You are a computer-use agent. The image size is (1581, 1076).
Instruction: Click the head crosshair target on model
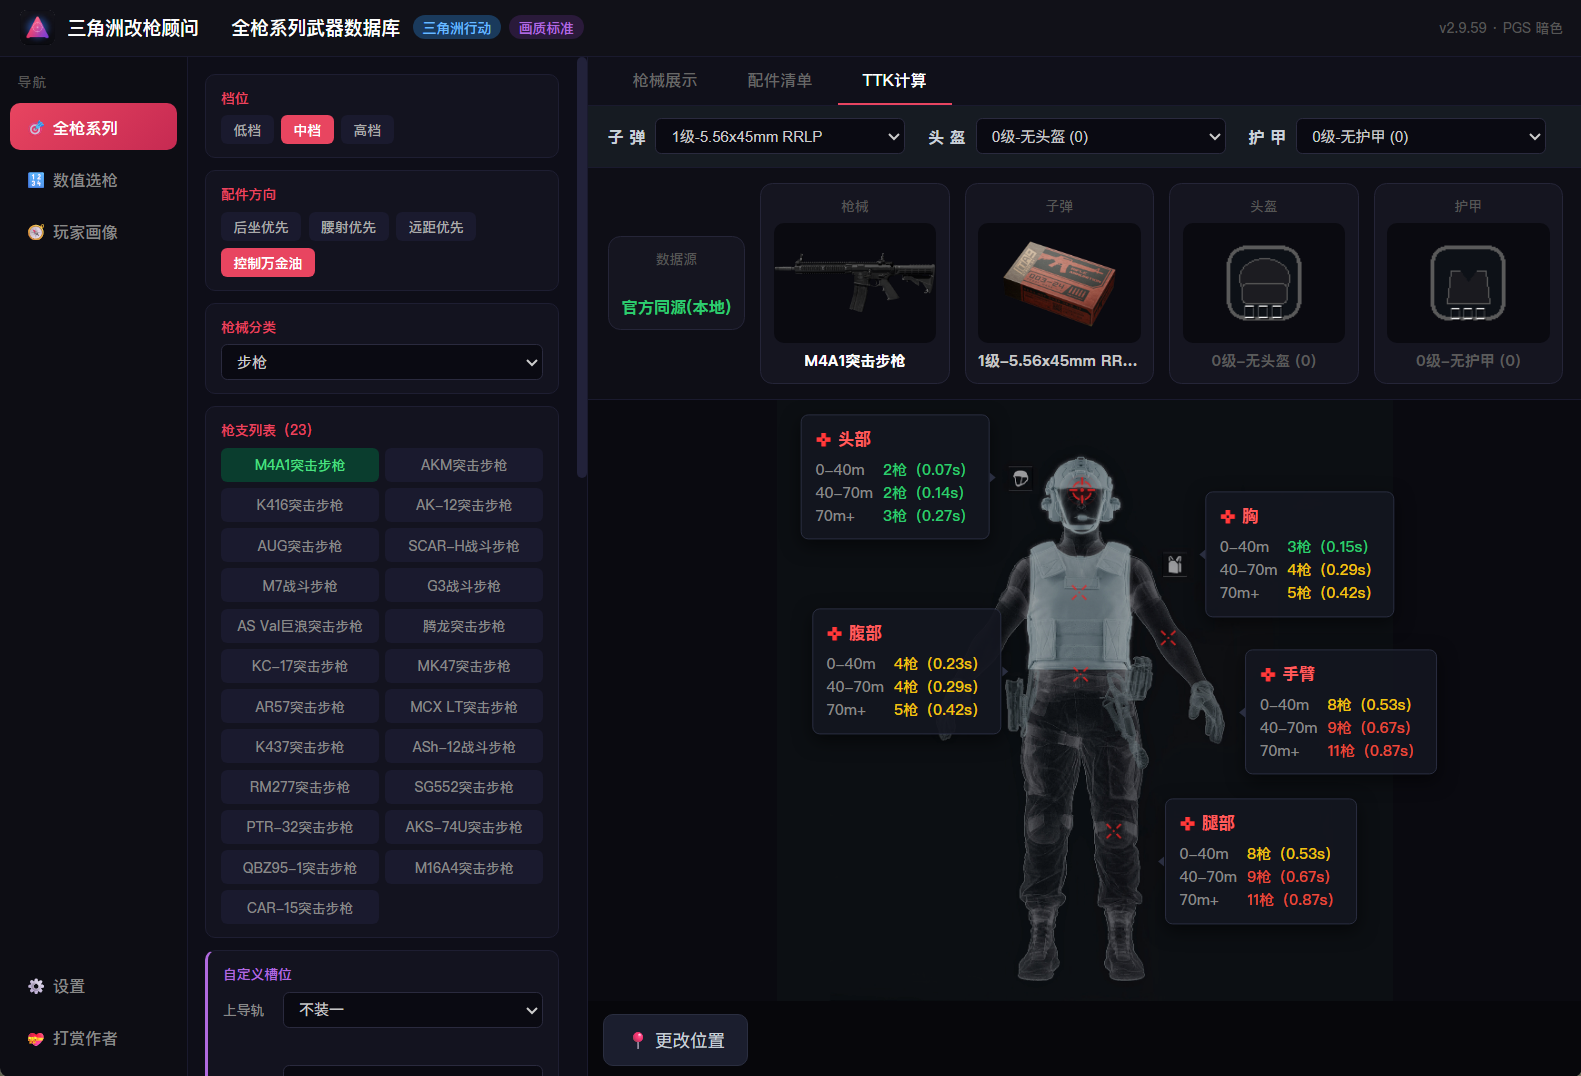1082,491
